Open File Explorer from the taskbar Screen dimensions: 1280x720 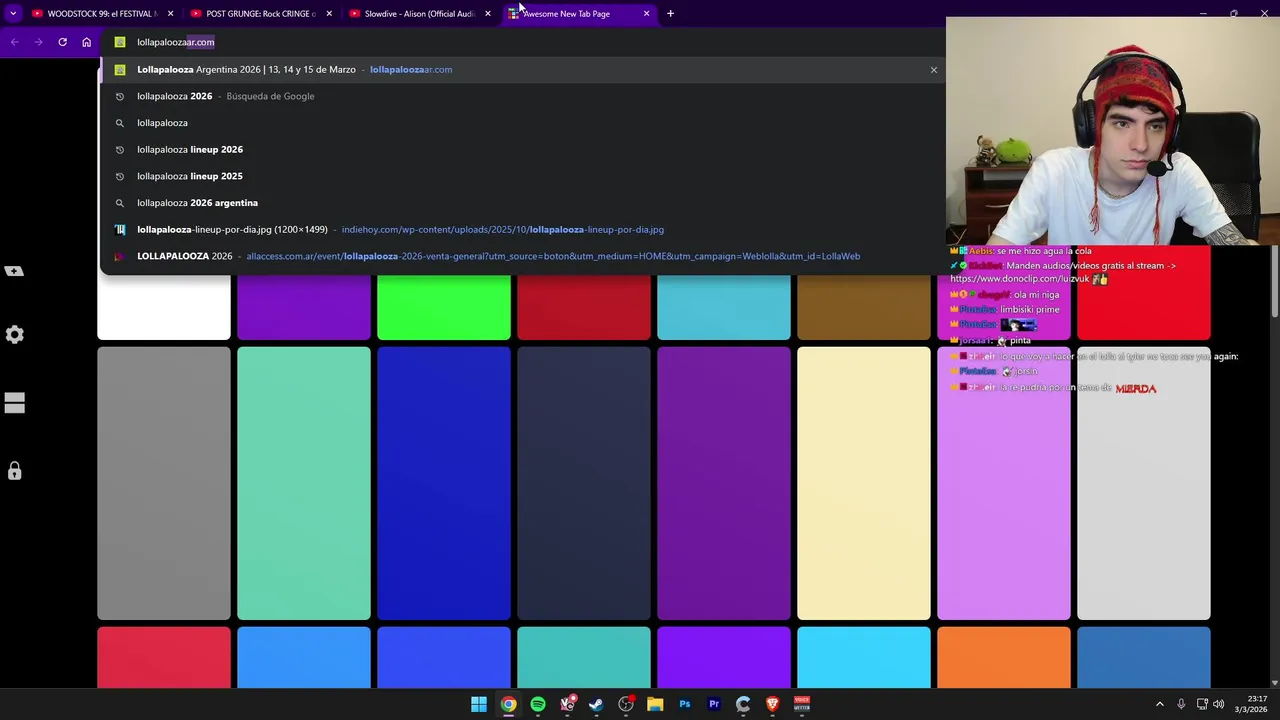click(x=655, y=704)
